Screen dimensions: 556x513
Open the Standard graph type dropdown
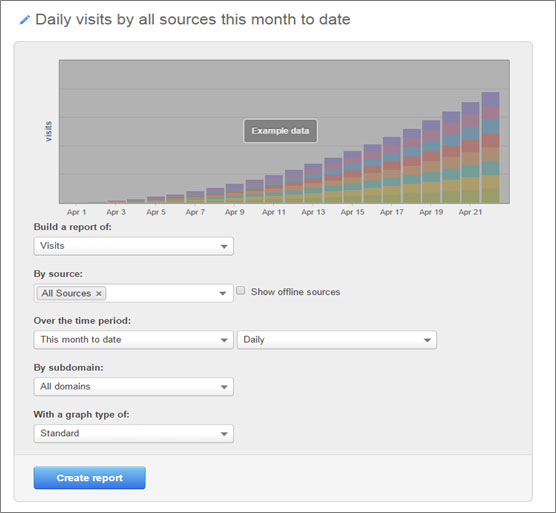point(133,433)
